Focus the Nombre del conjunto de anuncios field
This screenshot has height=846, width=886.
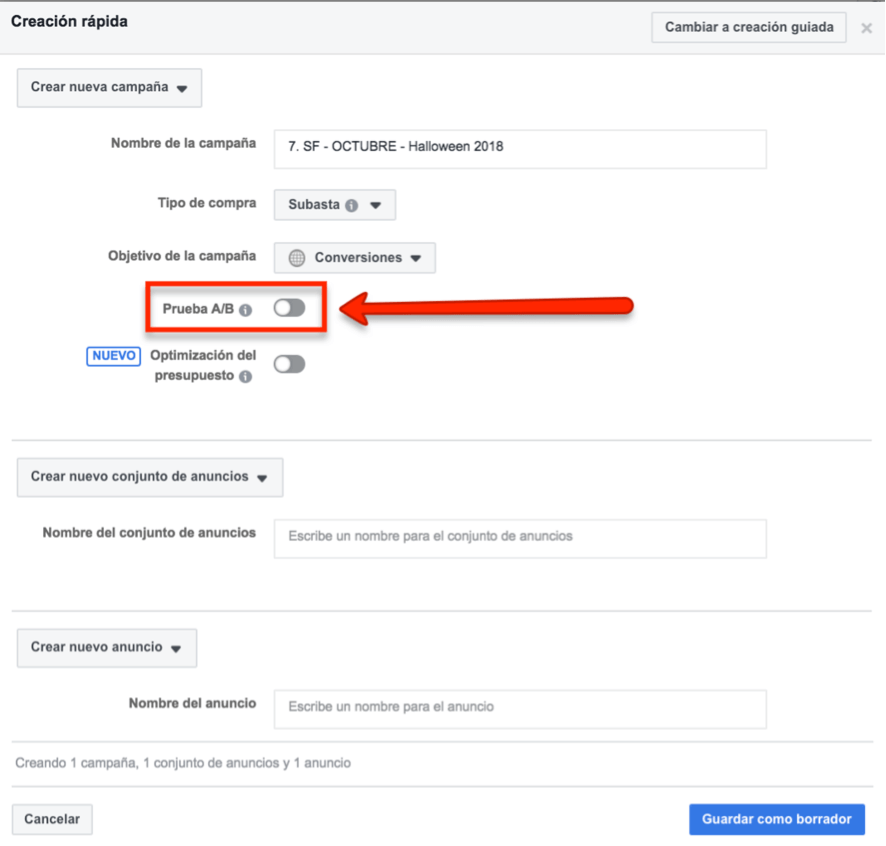[x=520, y=537]
